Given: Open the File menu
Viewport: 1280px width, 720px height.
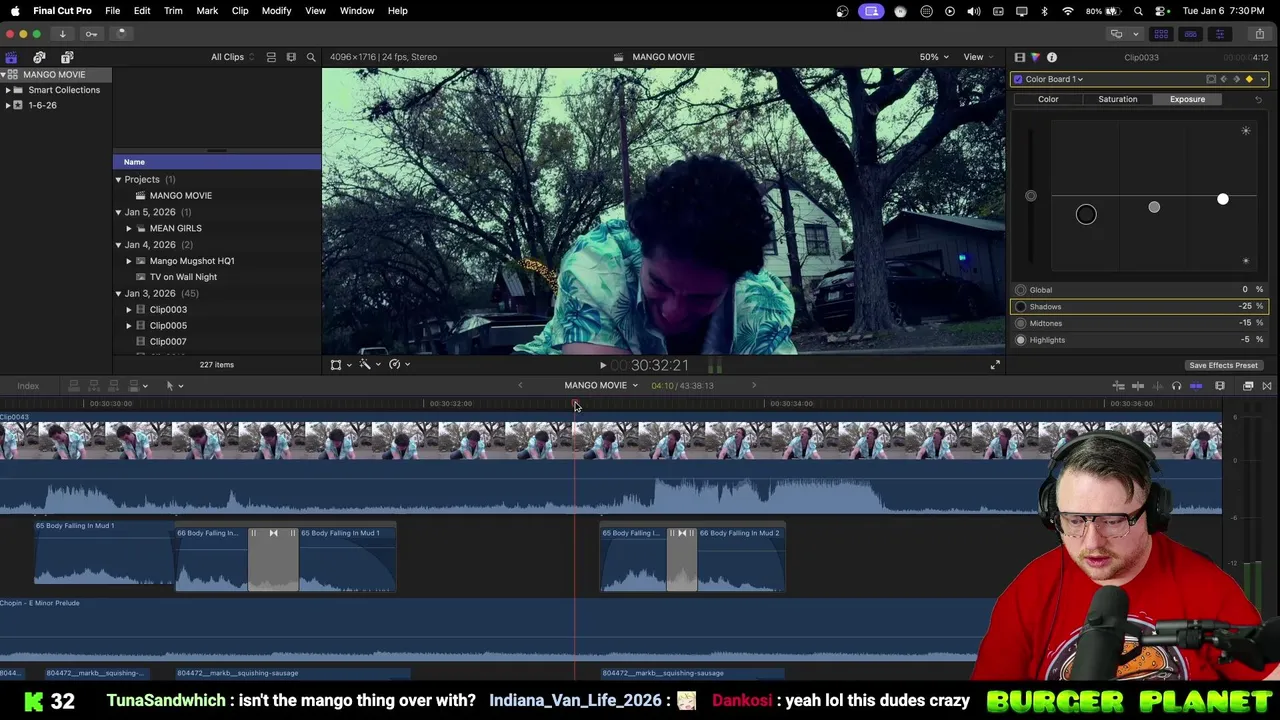Looking at the screenshot, I should click(x=112, y=11).
